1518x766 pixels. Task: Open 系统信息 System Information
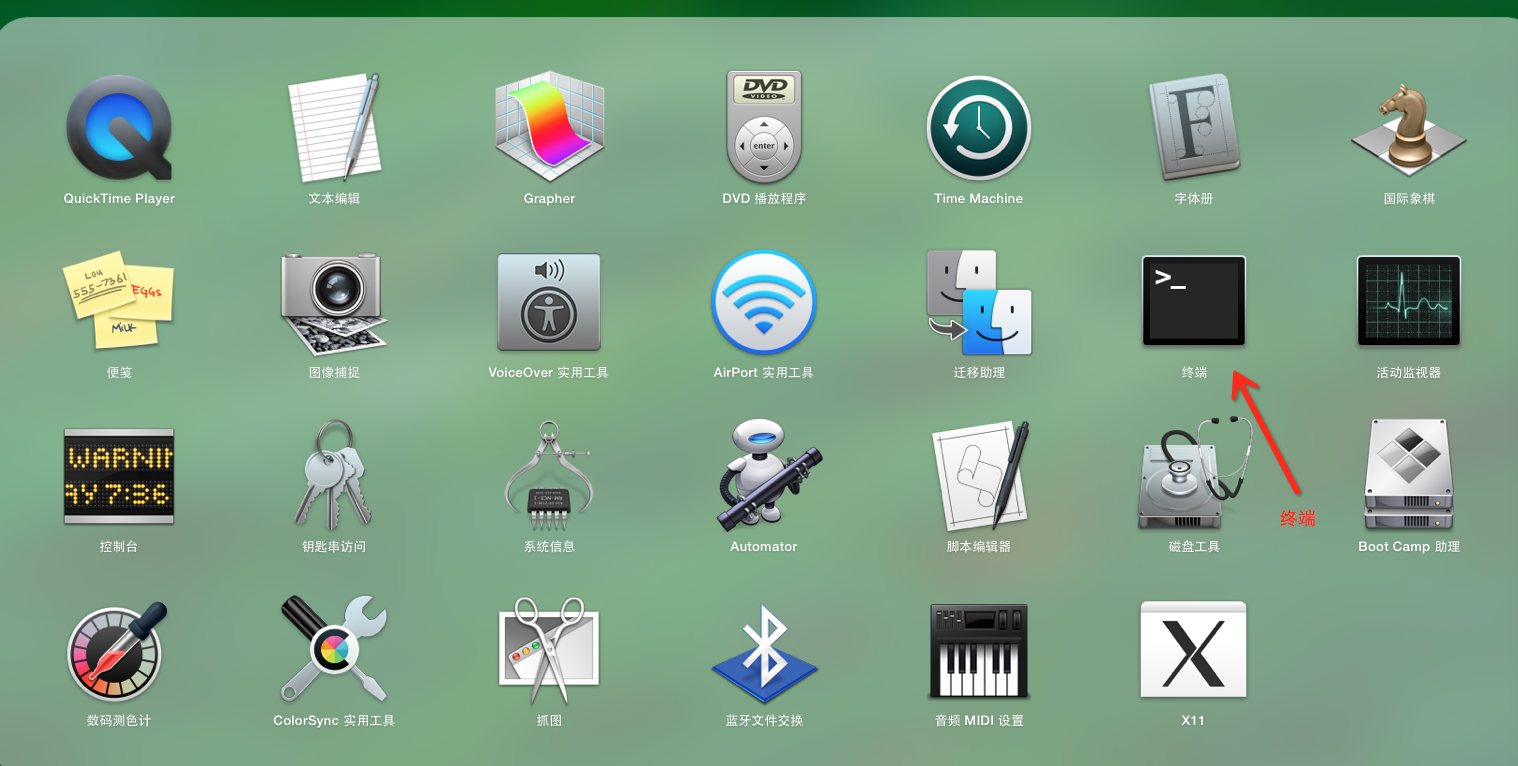tap(549, 474)
